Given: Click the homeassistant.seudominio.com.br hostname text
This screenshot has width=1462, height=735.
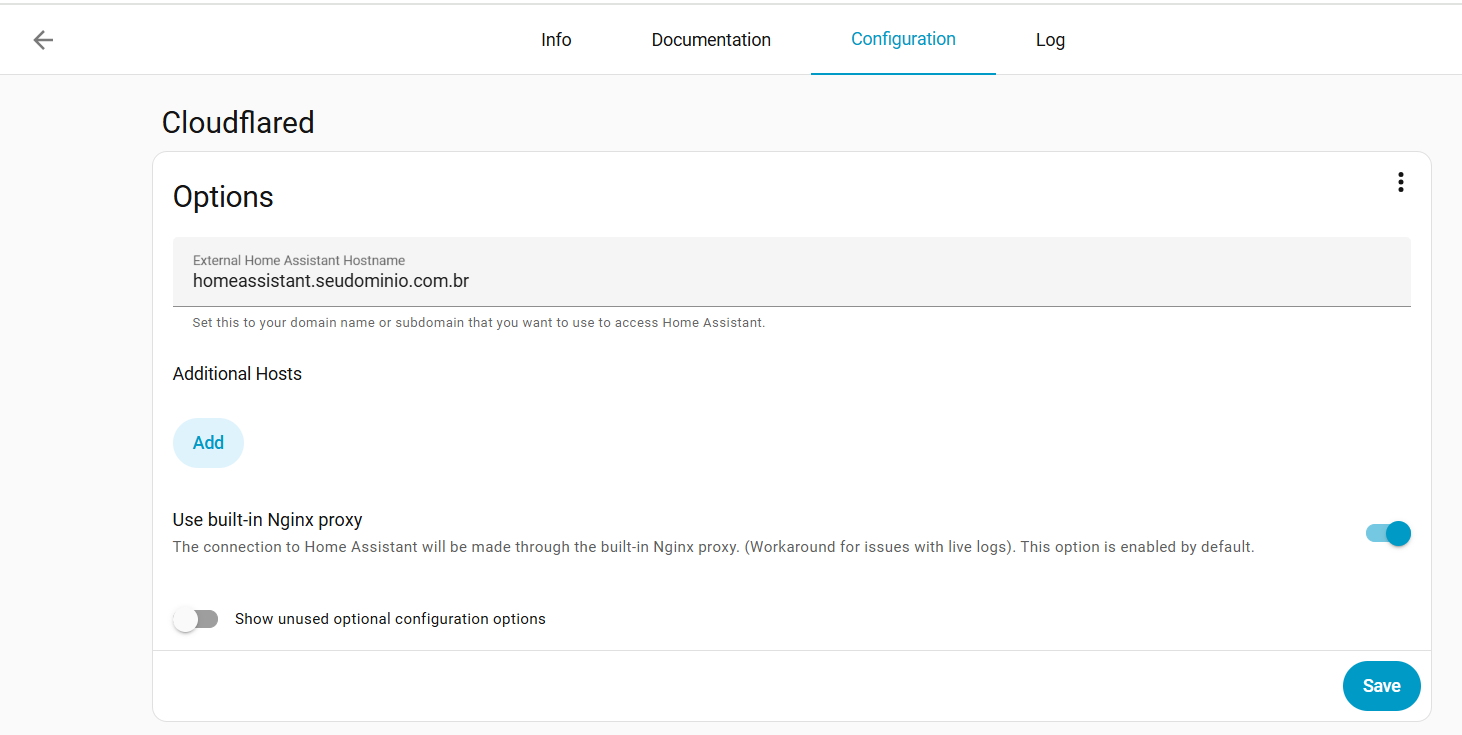Looking at the screenshot, I should click(330, 281).
